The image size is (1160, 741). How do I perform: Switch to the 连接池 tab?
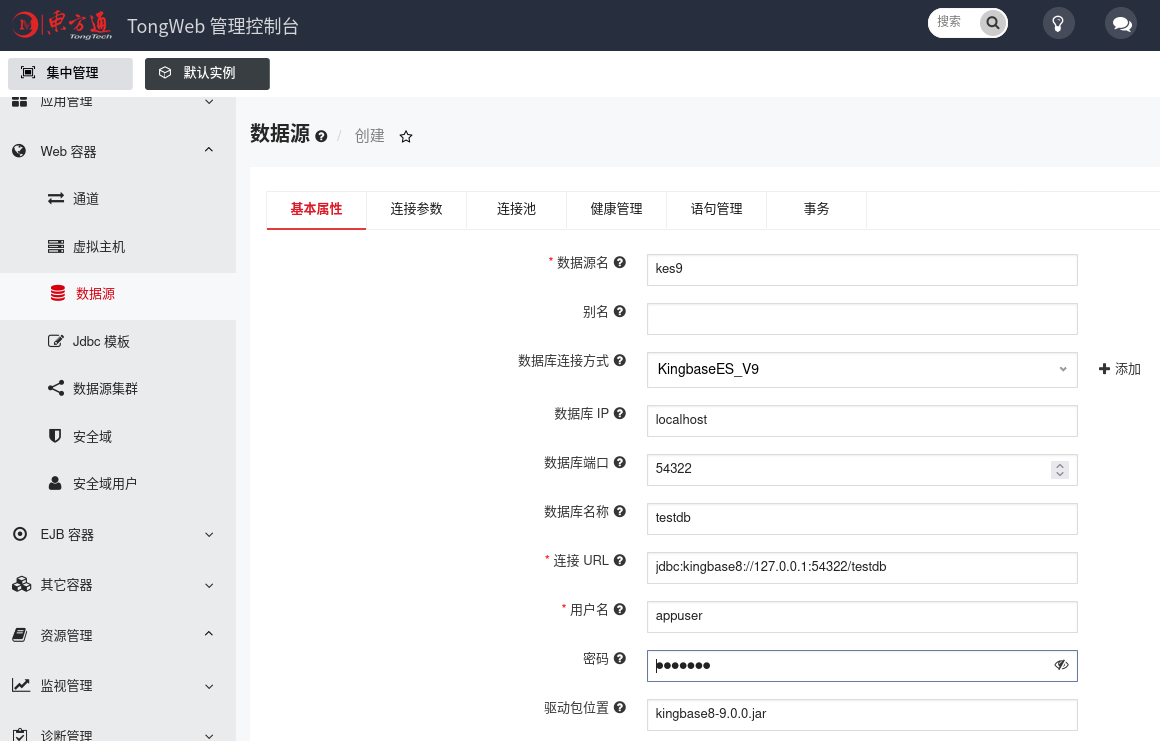click(516, 209)
